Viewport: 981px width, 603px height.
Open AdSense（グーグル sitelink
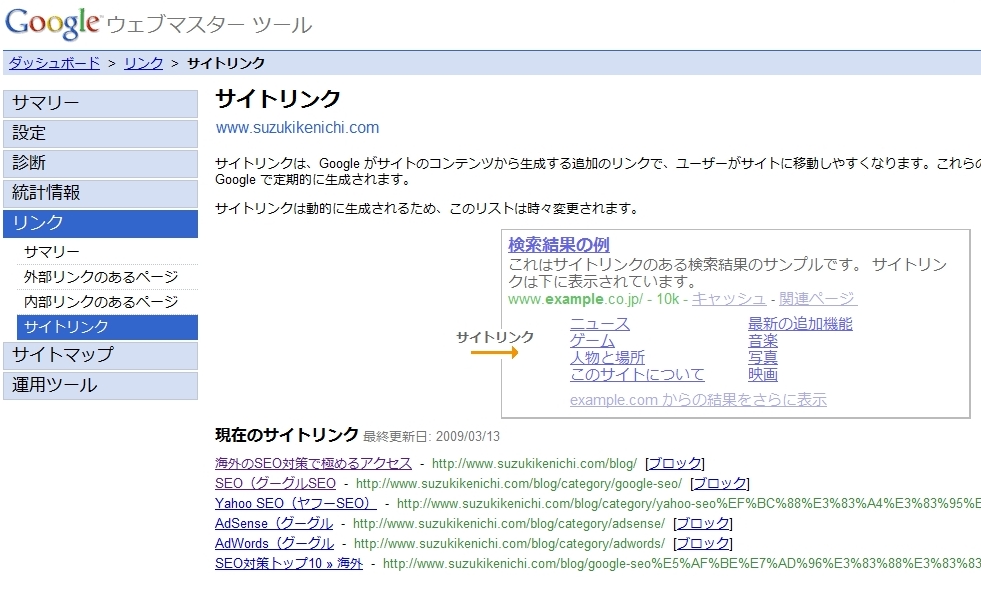(274, 524)
